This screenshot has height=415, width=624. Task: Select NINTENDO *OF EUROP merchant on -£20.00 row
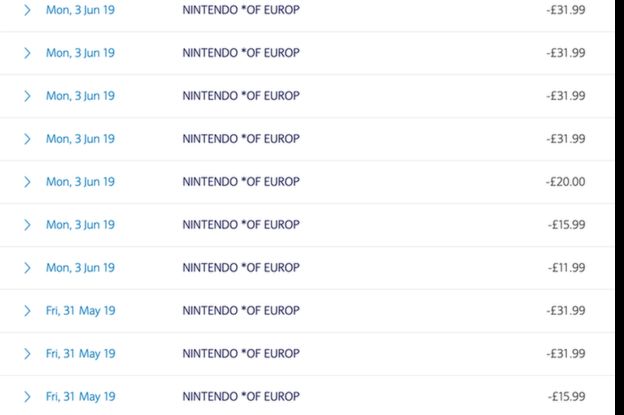241,182
